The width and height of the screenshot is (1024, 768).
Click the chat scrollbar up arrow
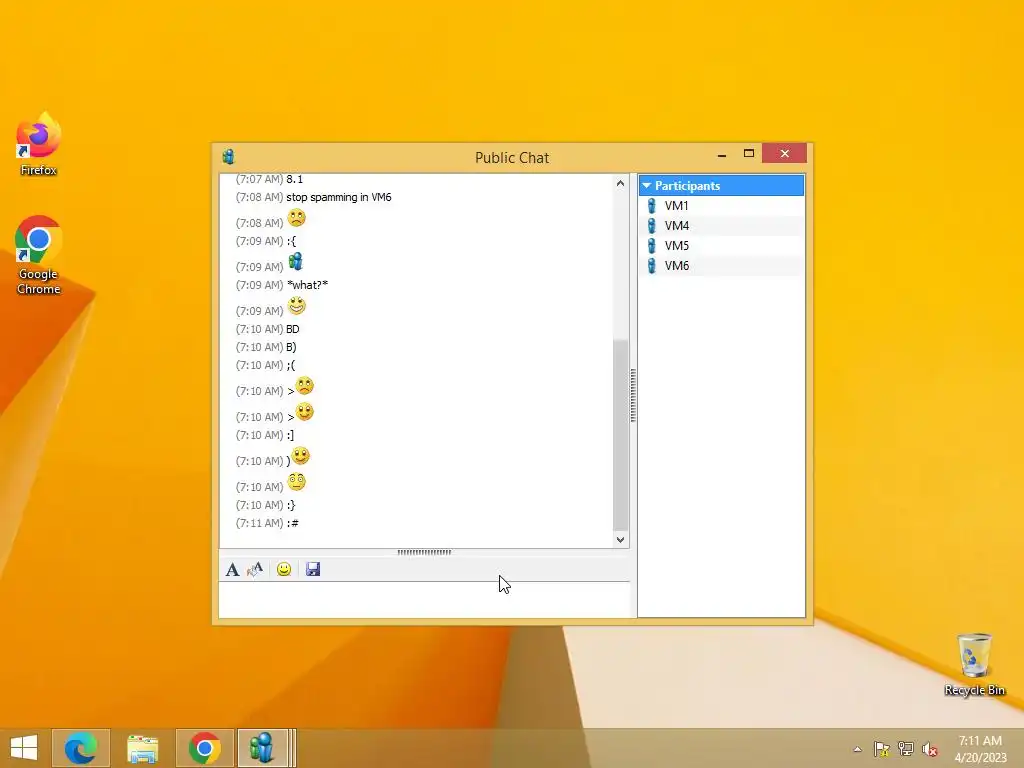click(x=620, y=184)
